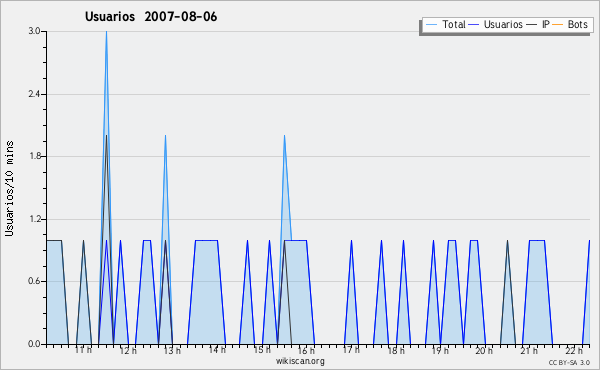
Task: Click the Total peak between 15 h and 16 h
Action: click(x=284, y=135)
